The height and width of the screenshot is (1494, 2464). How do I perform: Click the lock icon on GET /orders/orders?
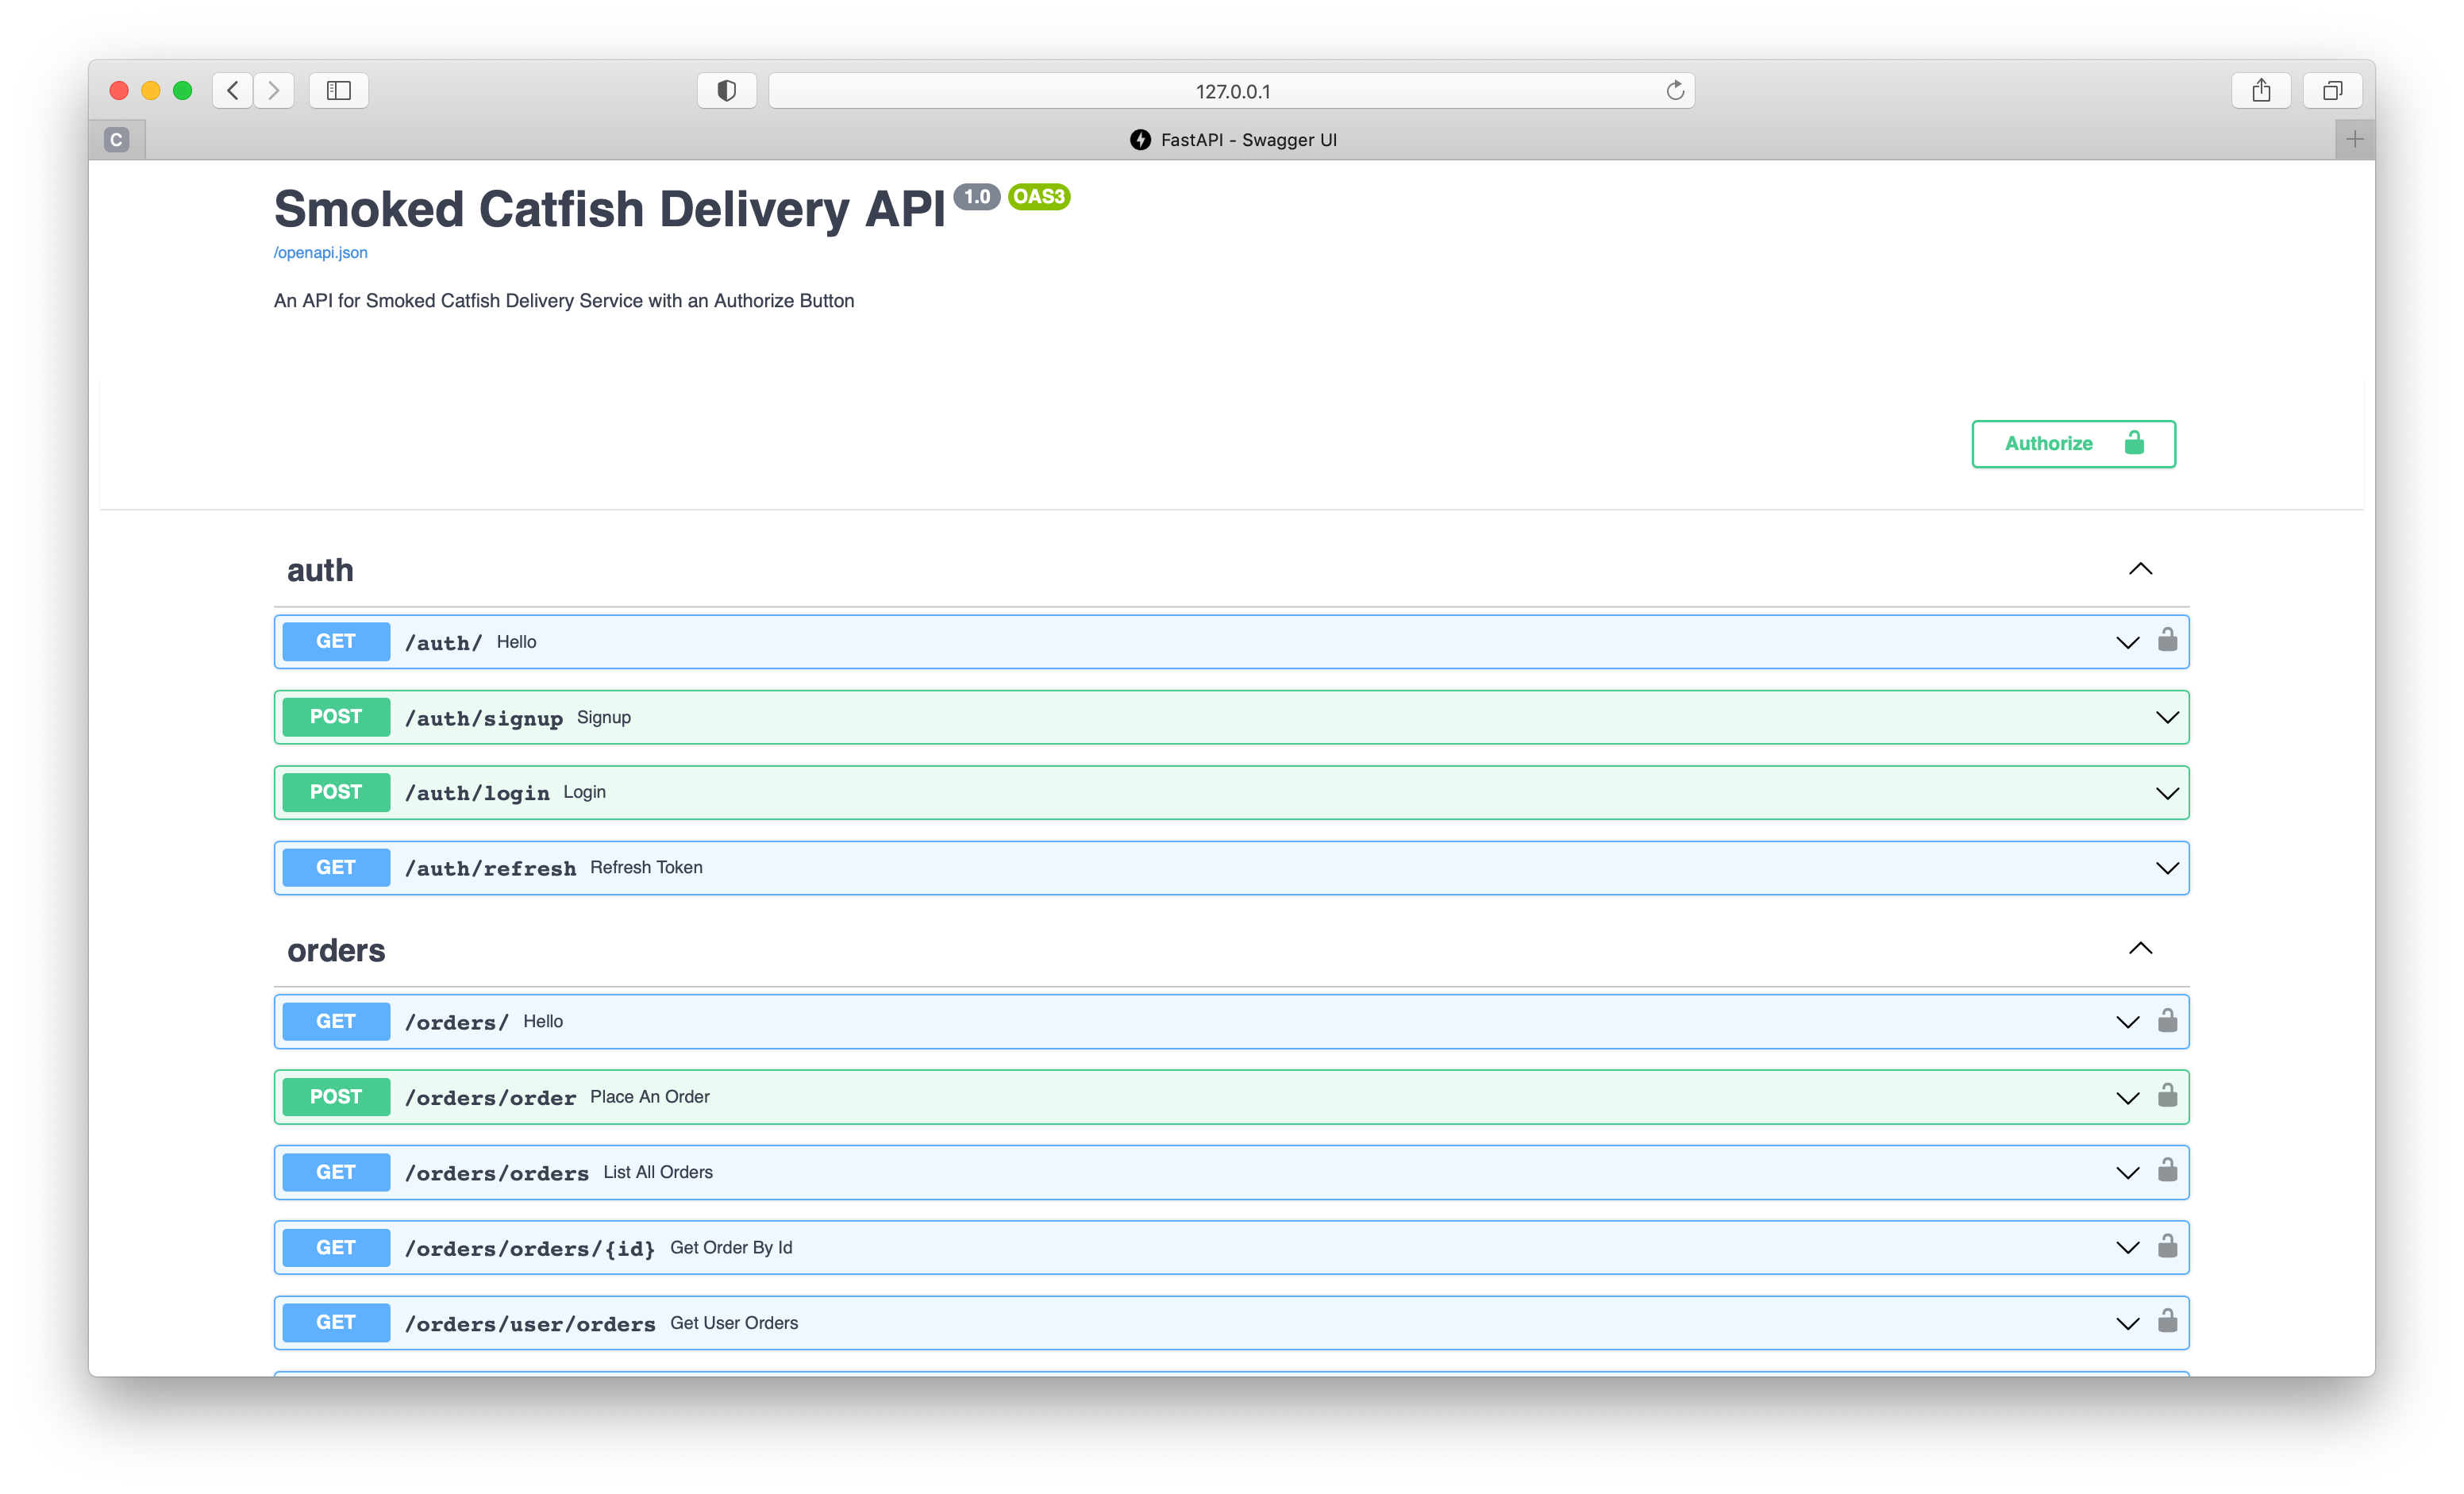pos(2168,1171)
